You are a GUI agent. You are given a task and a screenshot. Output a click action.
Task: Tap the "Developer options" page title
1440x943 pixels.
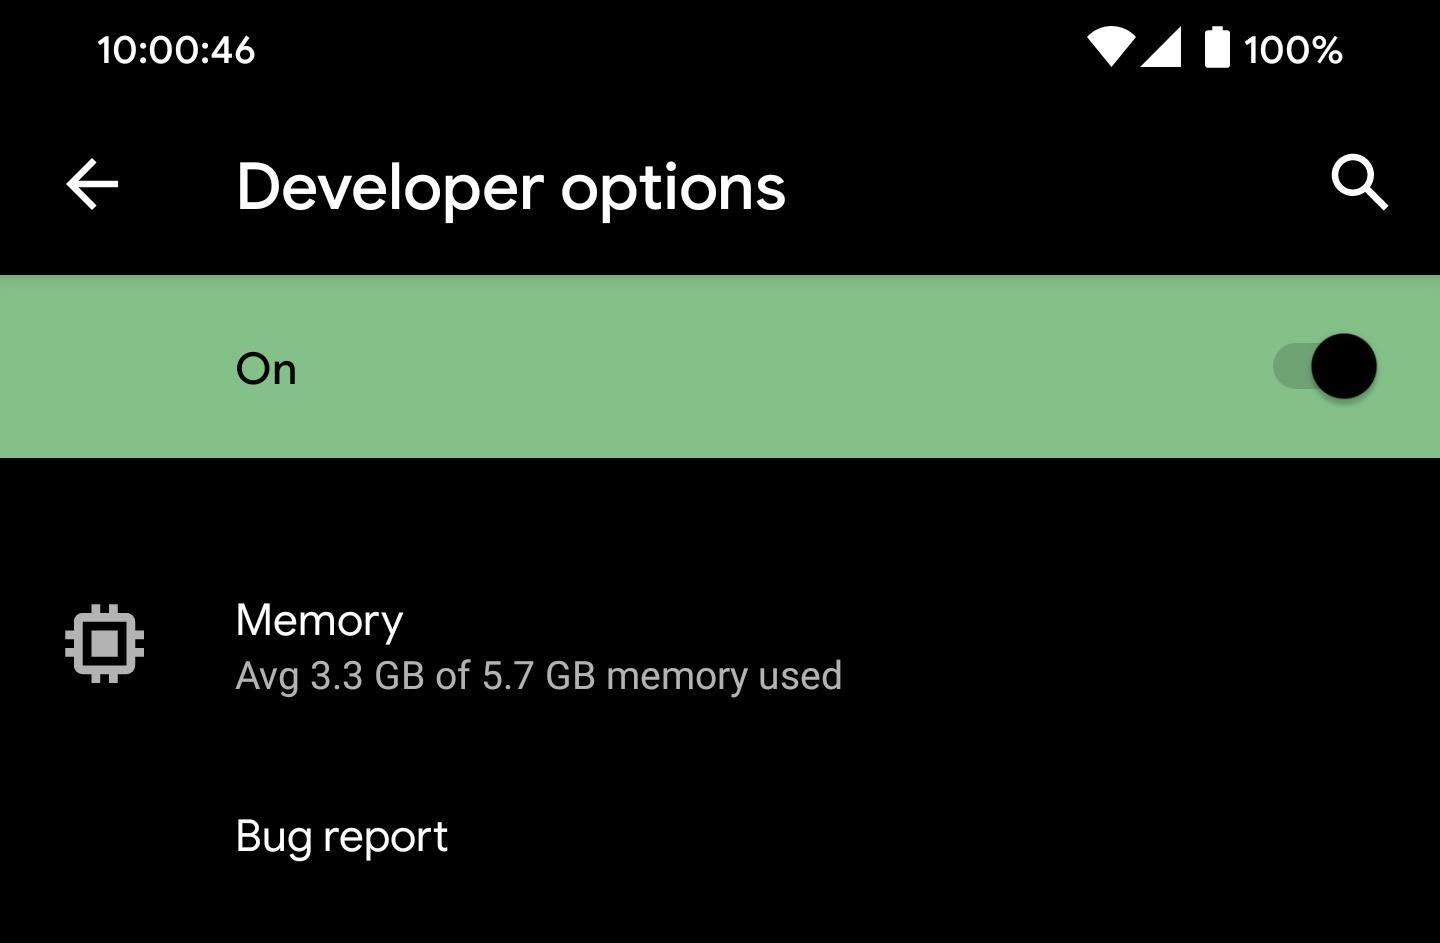point(511,187)
